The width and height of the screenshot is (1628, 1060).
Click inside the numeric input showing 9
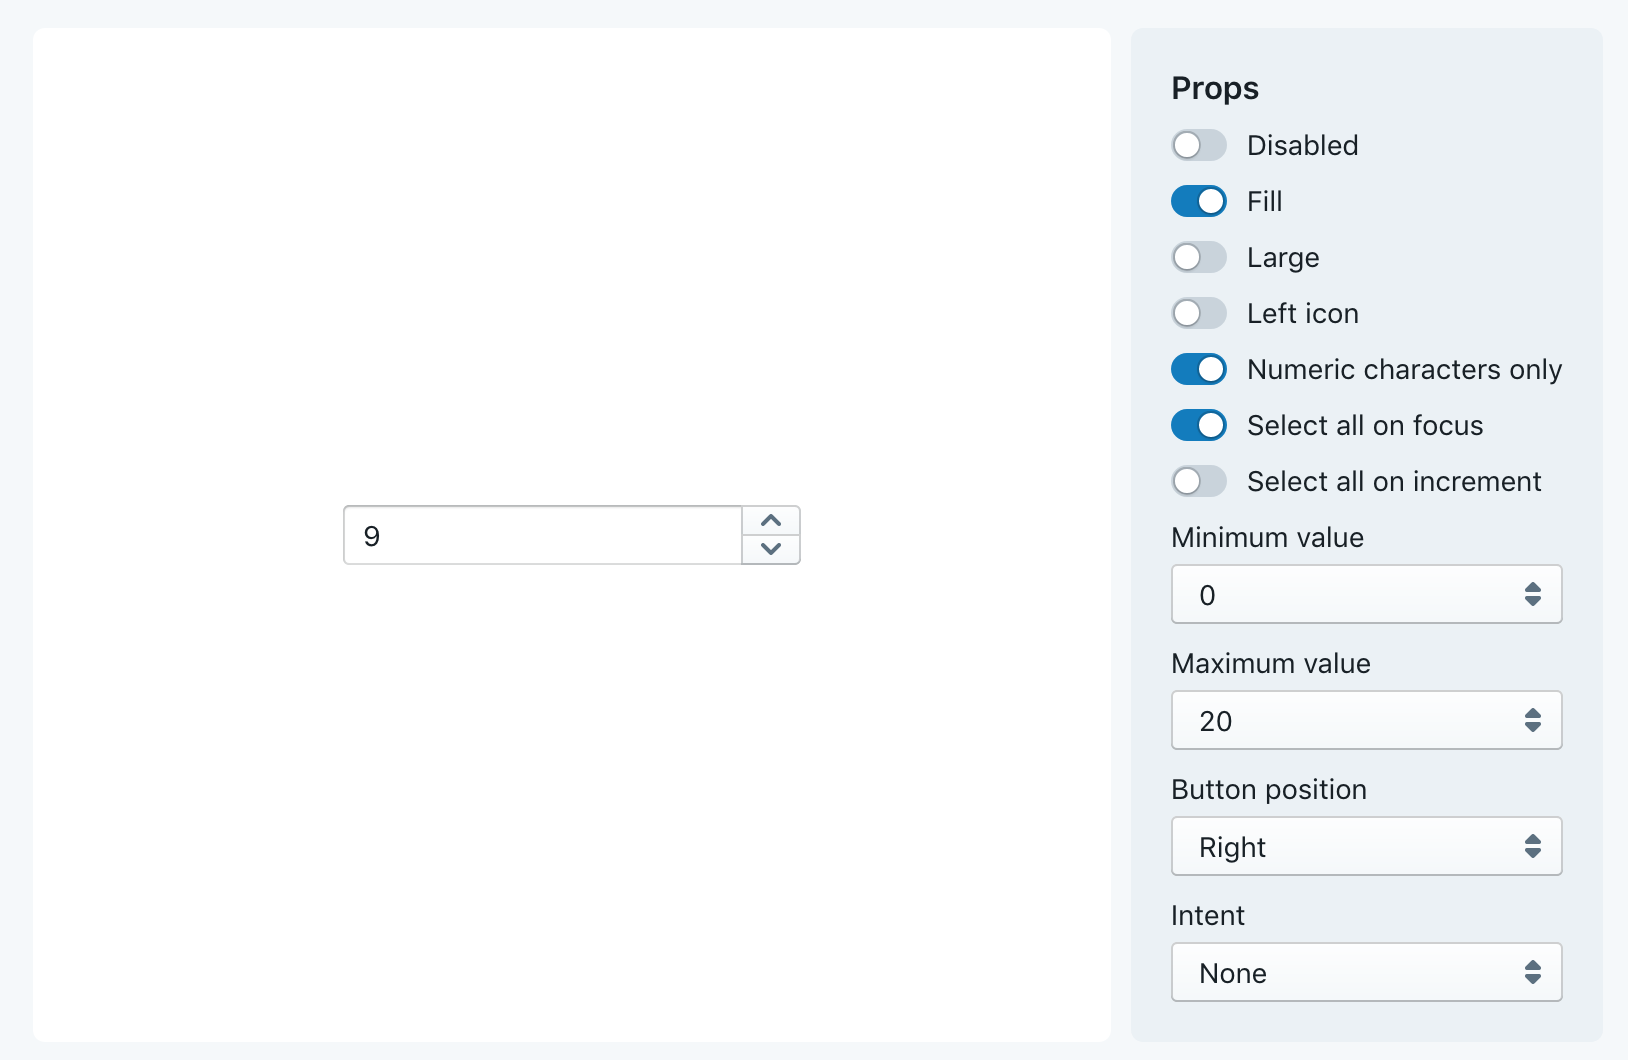pyautogui.click(x=540, y=535)
